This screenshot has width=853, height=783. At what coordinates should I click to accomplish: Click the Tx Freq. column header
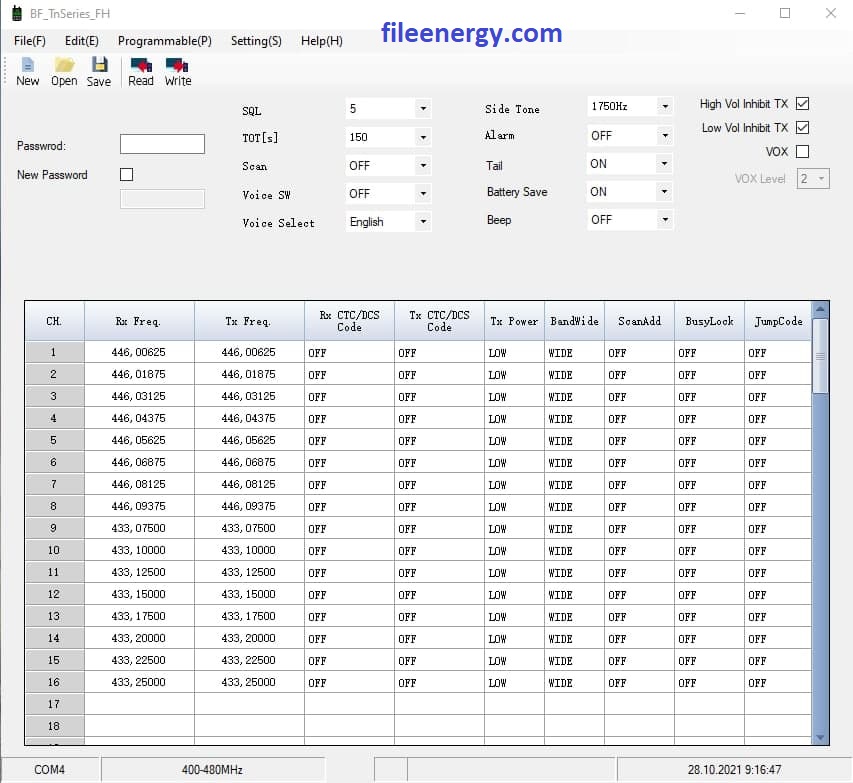(x=249, y=321)
